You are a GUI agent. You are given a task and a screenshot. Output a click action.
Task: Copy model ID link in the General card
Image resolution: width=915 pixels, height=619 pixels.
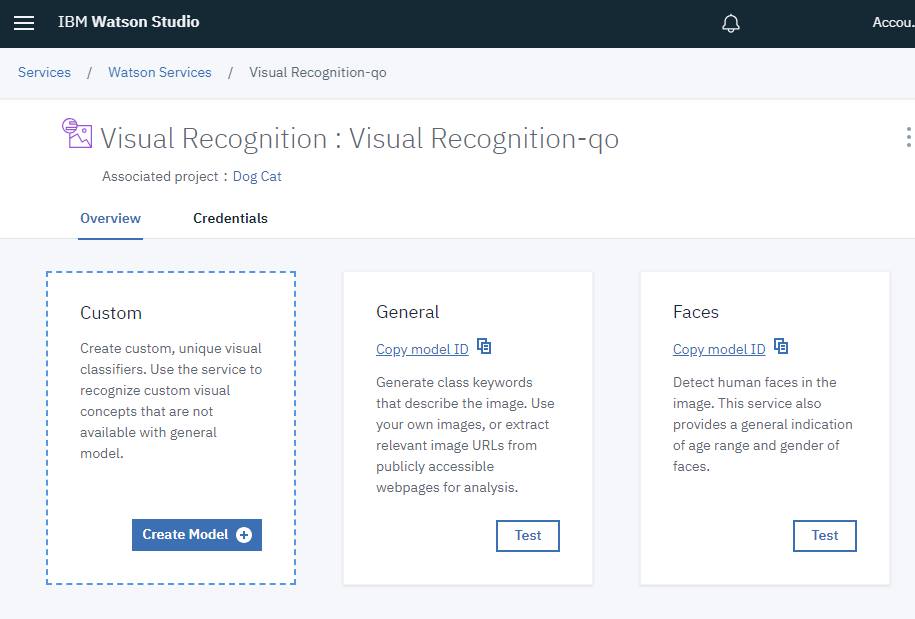point(422,349)
